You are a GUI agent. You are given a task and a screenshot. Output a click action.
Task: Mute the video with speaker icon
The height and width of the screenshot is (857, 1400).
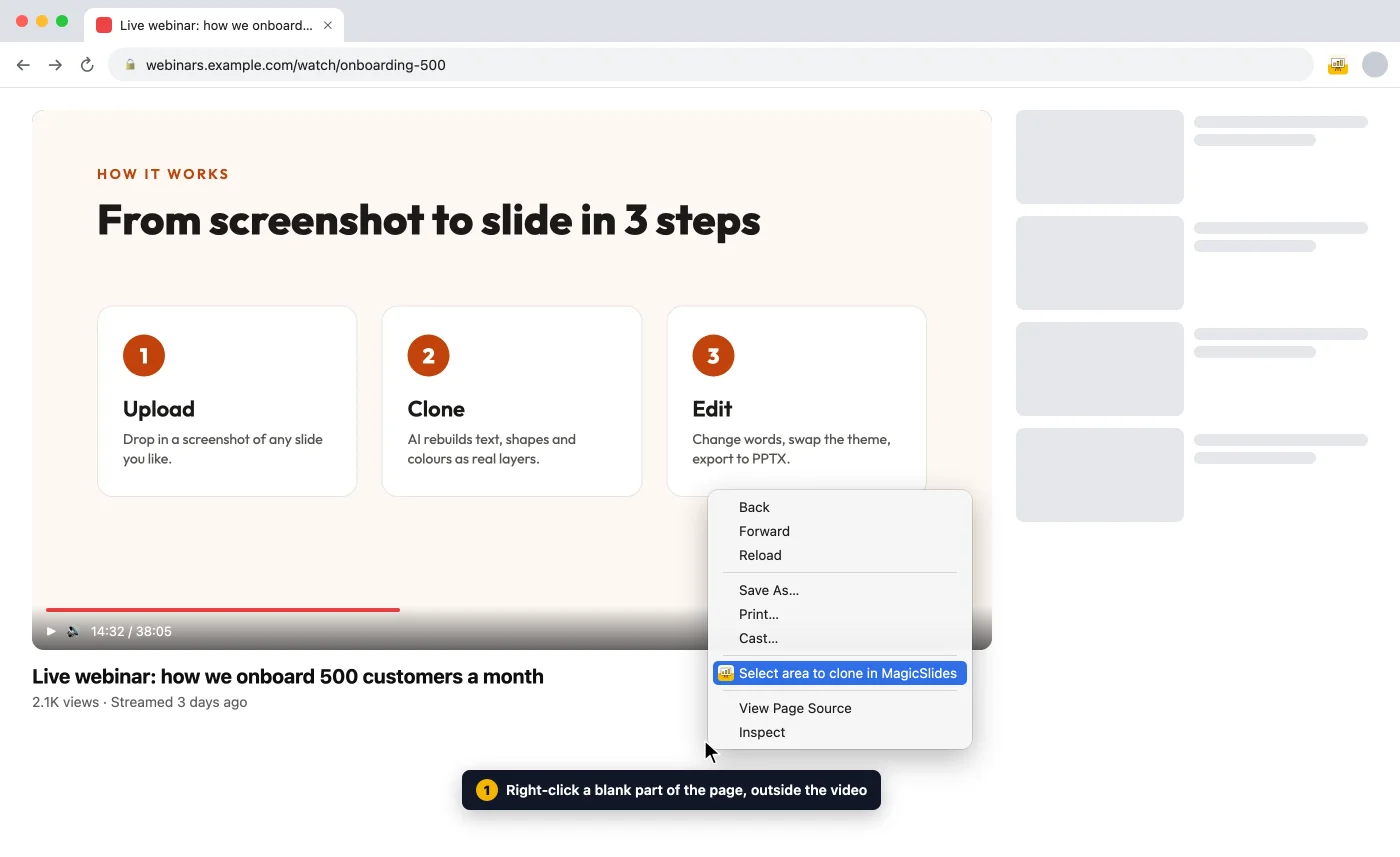tap(73, 631)
